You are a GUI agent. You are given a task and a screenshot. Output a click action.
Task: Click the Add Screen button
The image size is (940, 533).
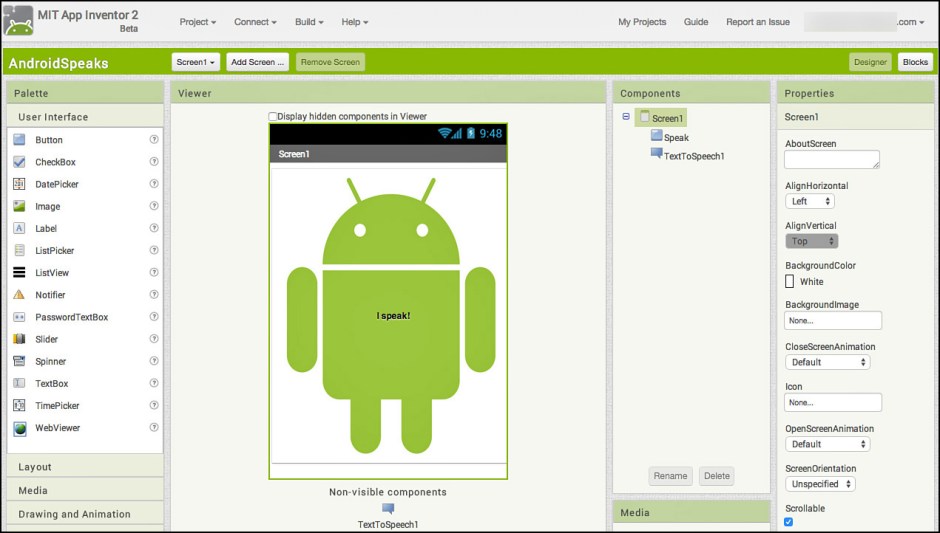pos(257,62)
